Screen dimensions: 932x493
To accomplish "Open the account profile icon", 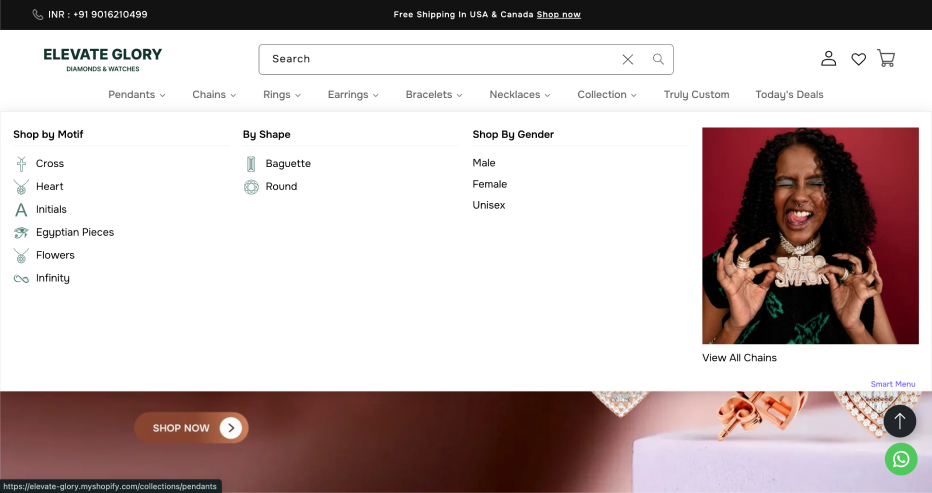I will point(829,58).
